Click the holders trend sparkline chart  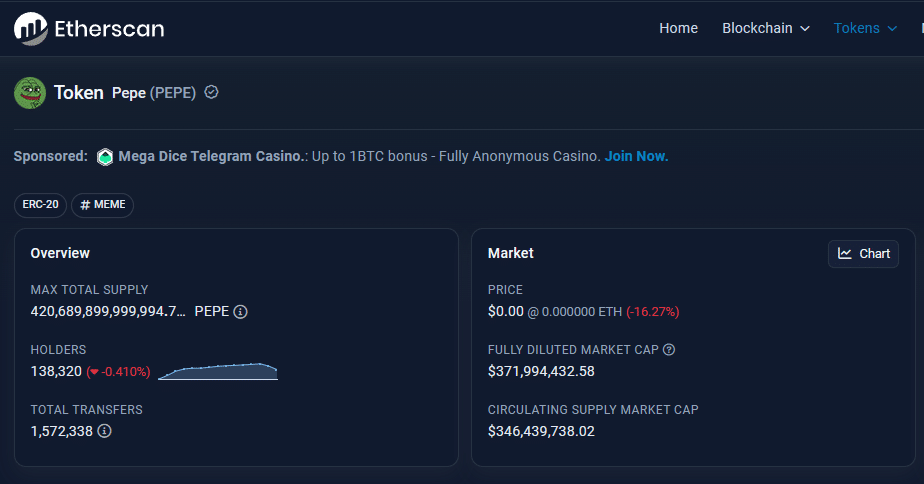click(x=217, y=372)
